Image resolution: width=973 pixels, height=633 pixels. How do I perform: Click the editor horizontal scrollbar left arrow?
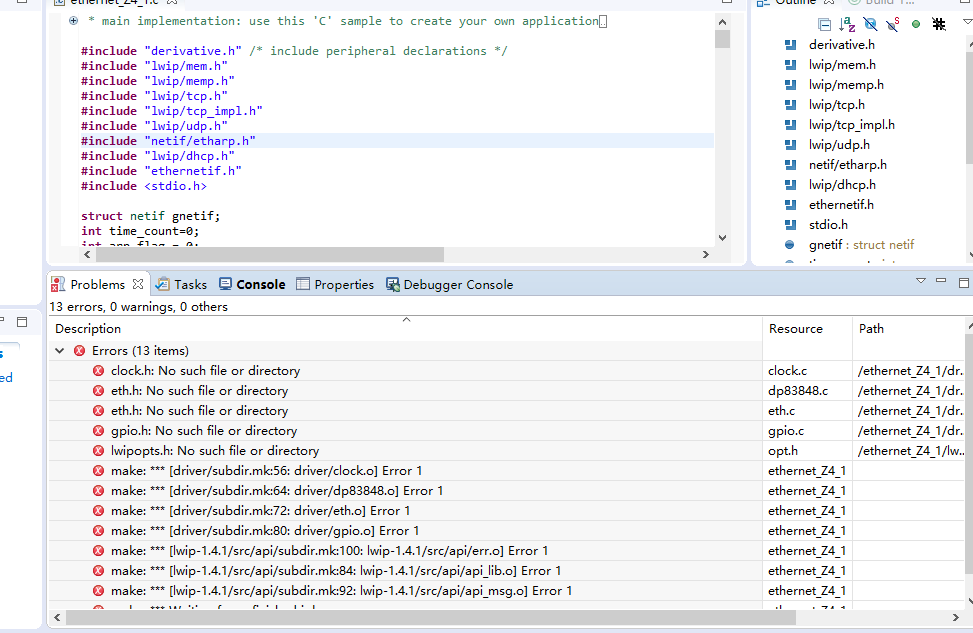point(87,254)
